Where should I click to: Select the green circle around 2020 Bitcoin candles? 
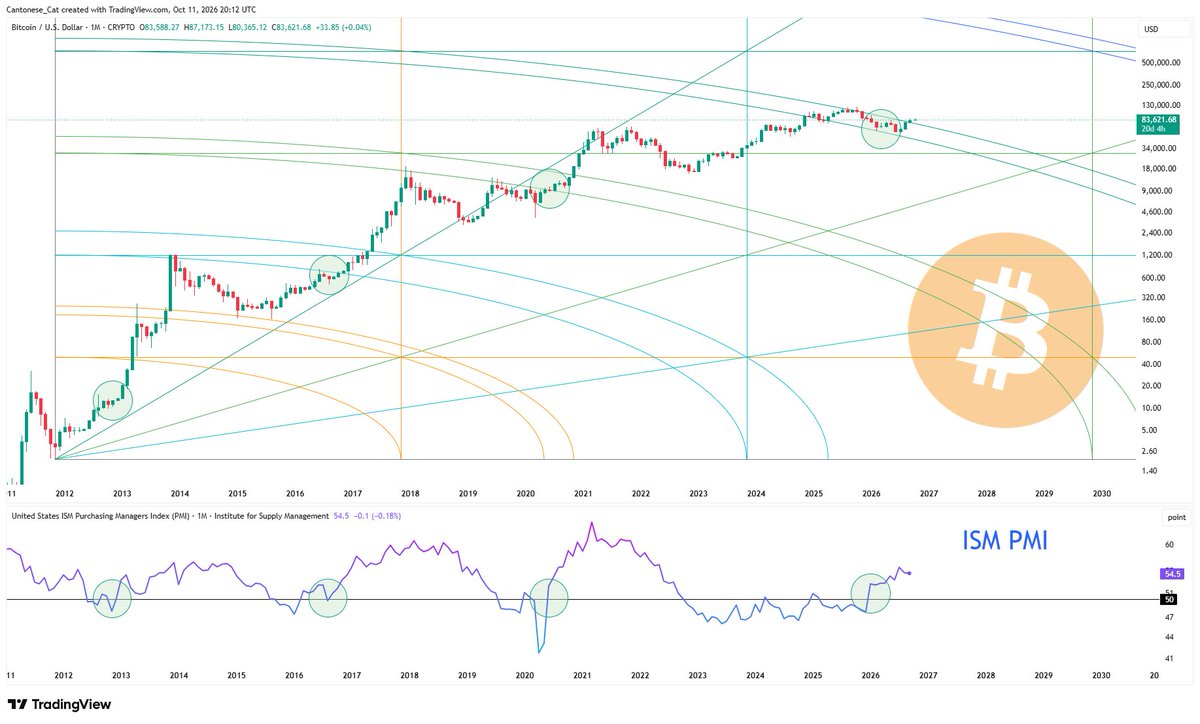pyautogui.click(x=549, y=189)
